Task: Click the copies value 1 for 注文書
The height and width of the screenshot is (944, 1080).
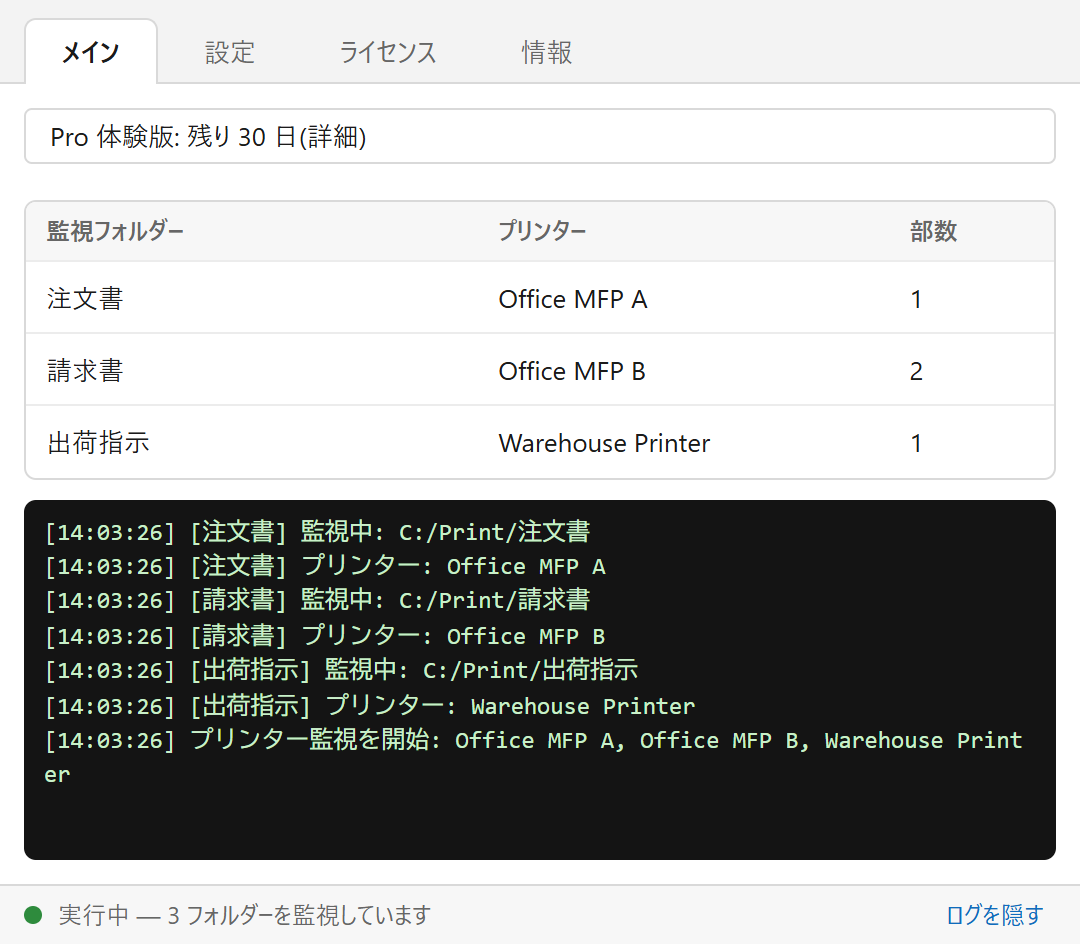Action: [x=916, y=299]
